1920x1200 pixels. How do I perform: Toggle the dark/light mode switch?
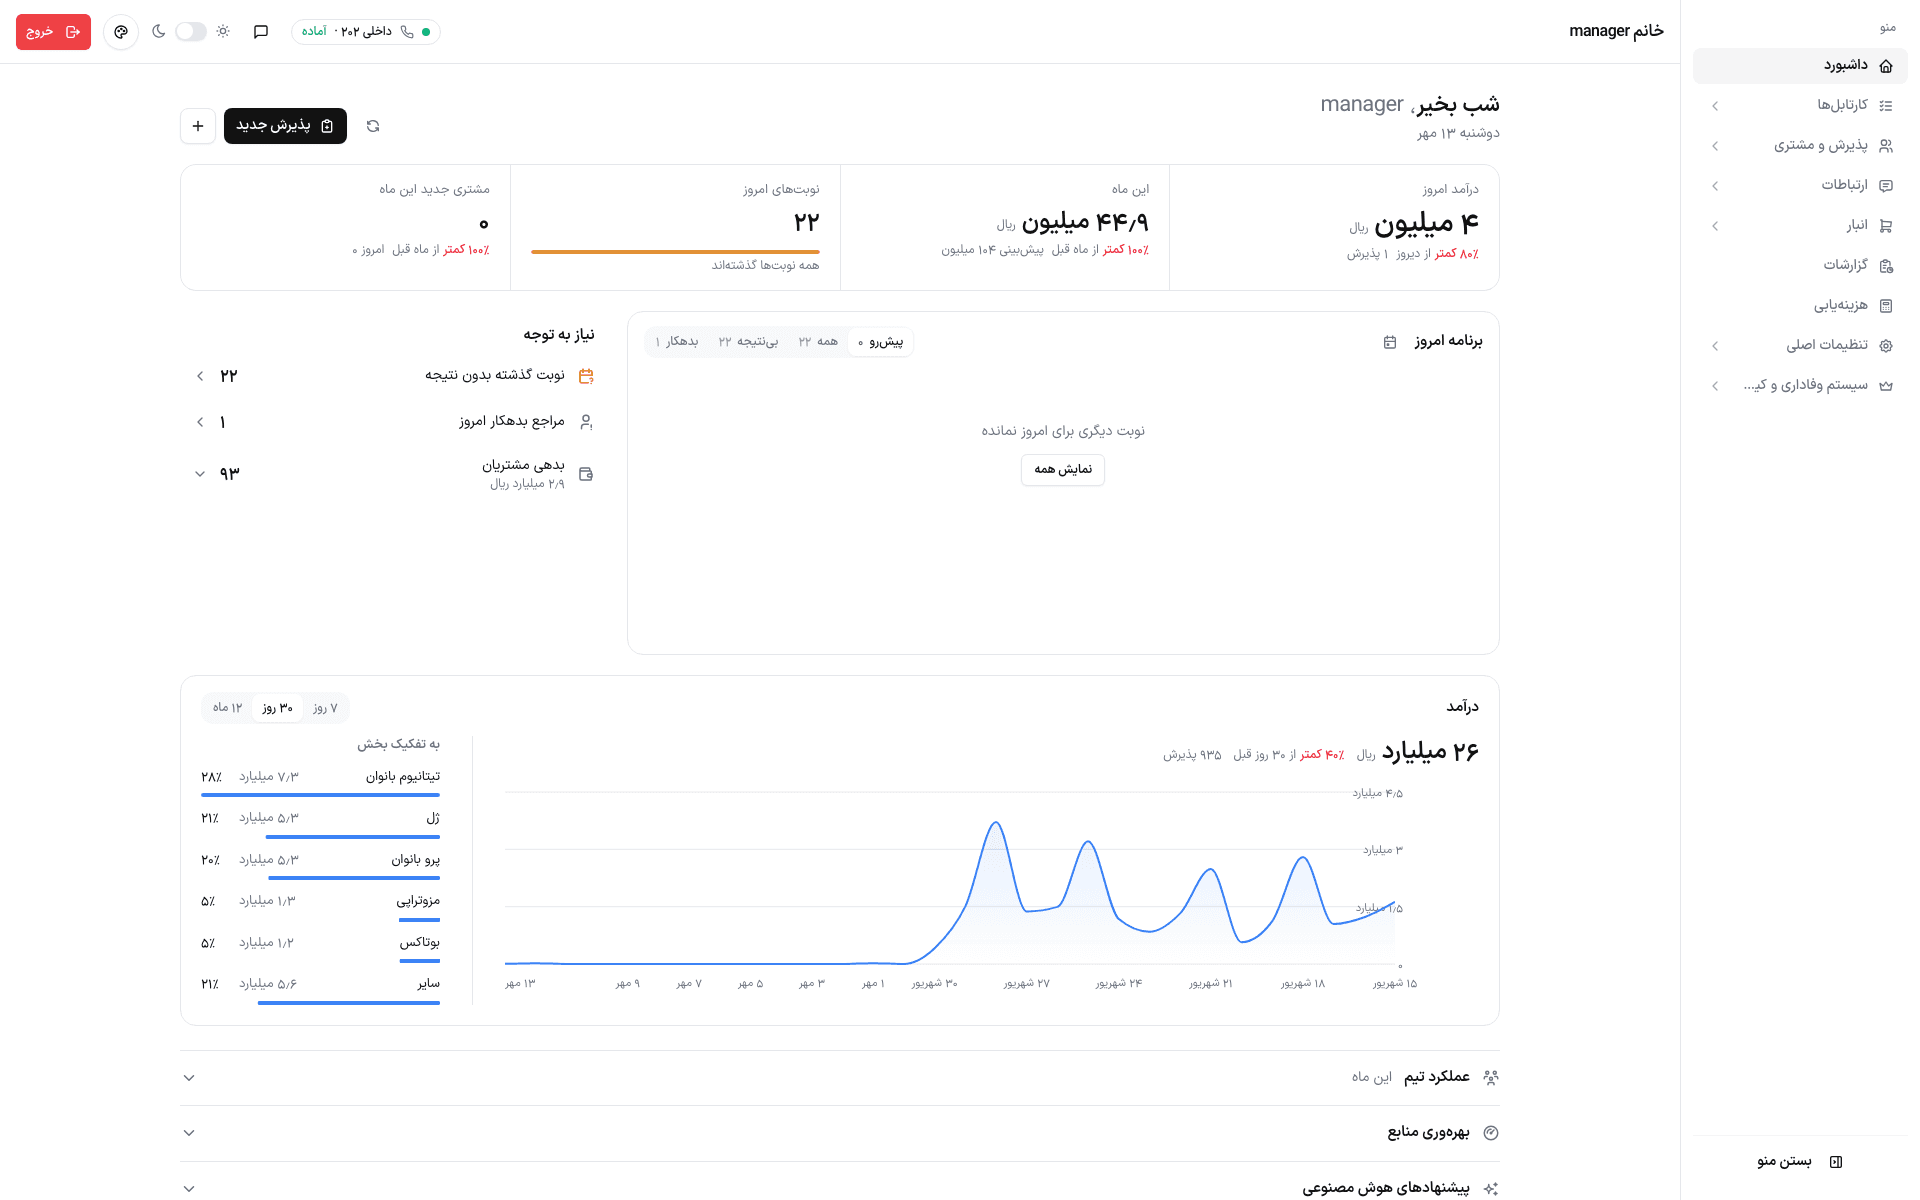tap(190, 32)
